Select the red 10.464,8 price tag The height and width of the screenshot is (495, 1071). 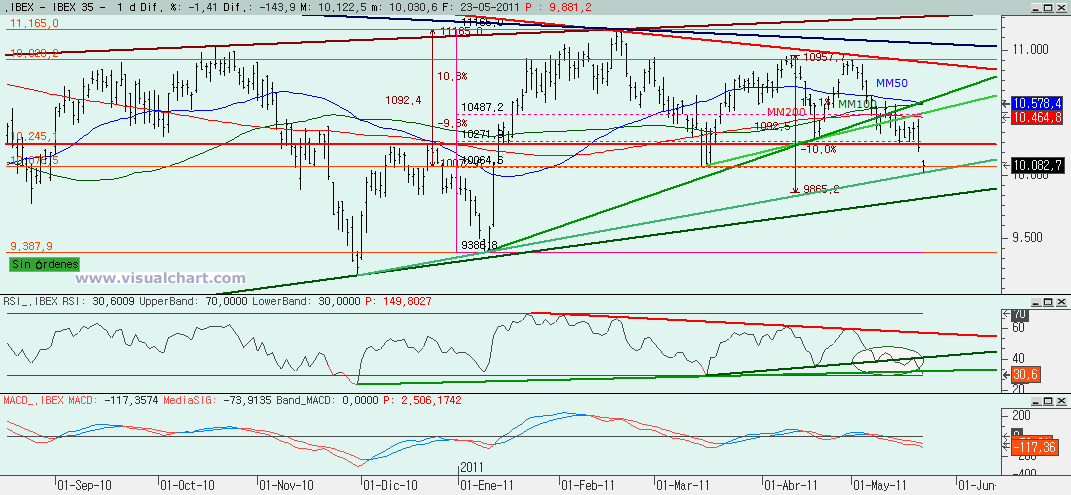1036,117
